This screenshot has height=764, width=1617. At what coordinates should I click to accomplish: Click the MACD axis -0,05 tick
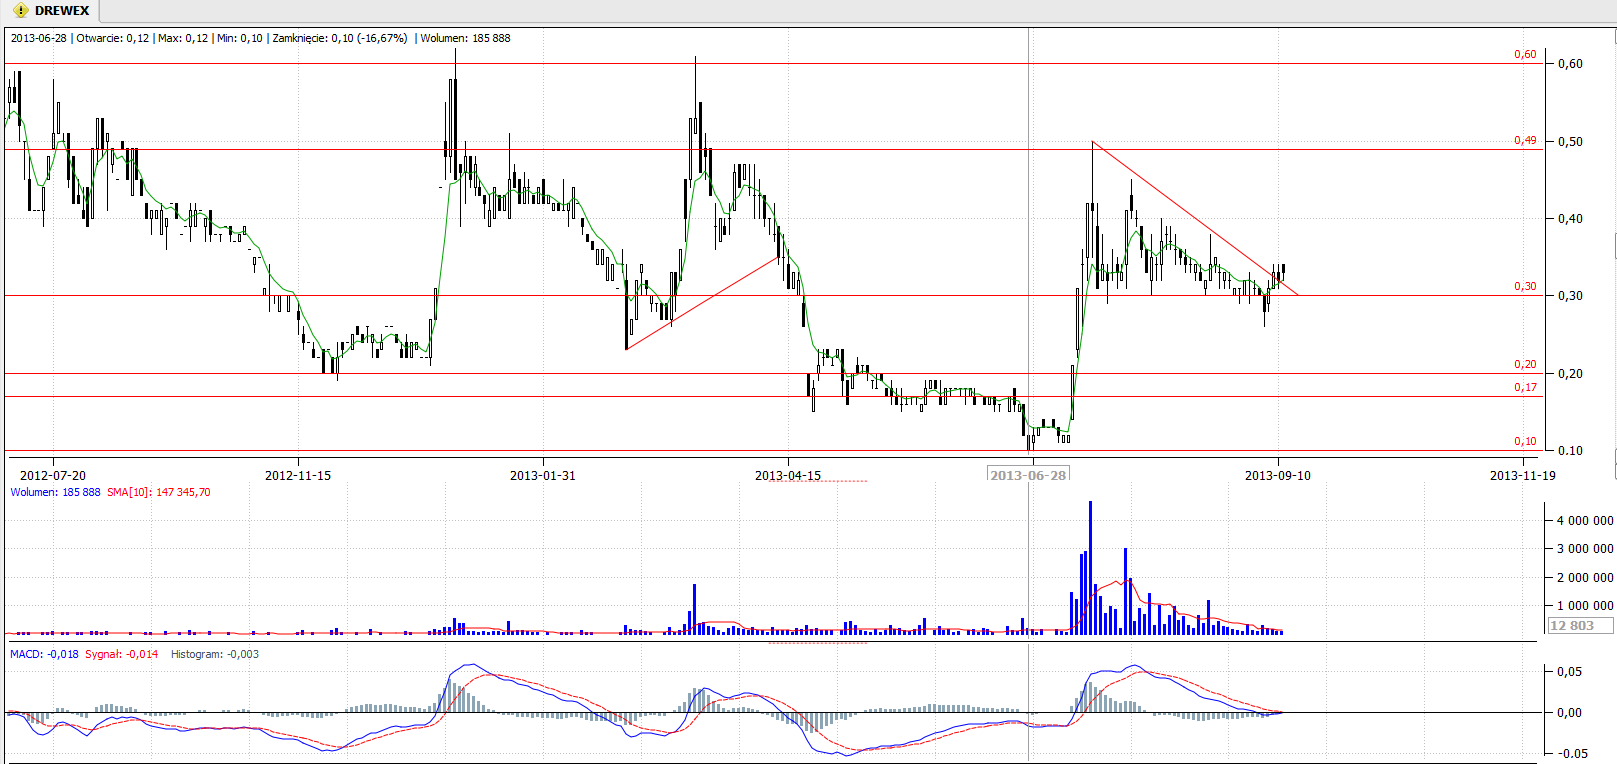[1572, 753]
